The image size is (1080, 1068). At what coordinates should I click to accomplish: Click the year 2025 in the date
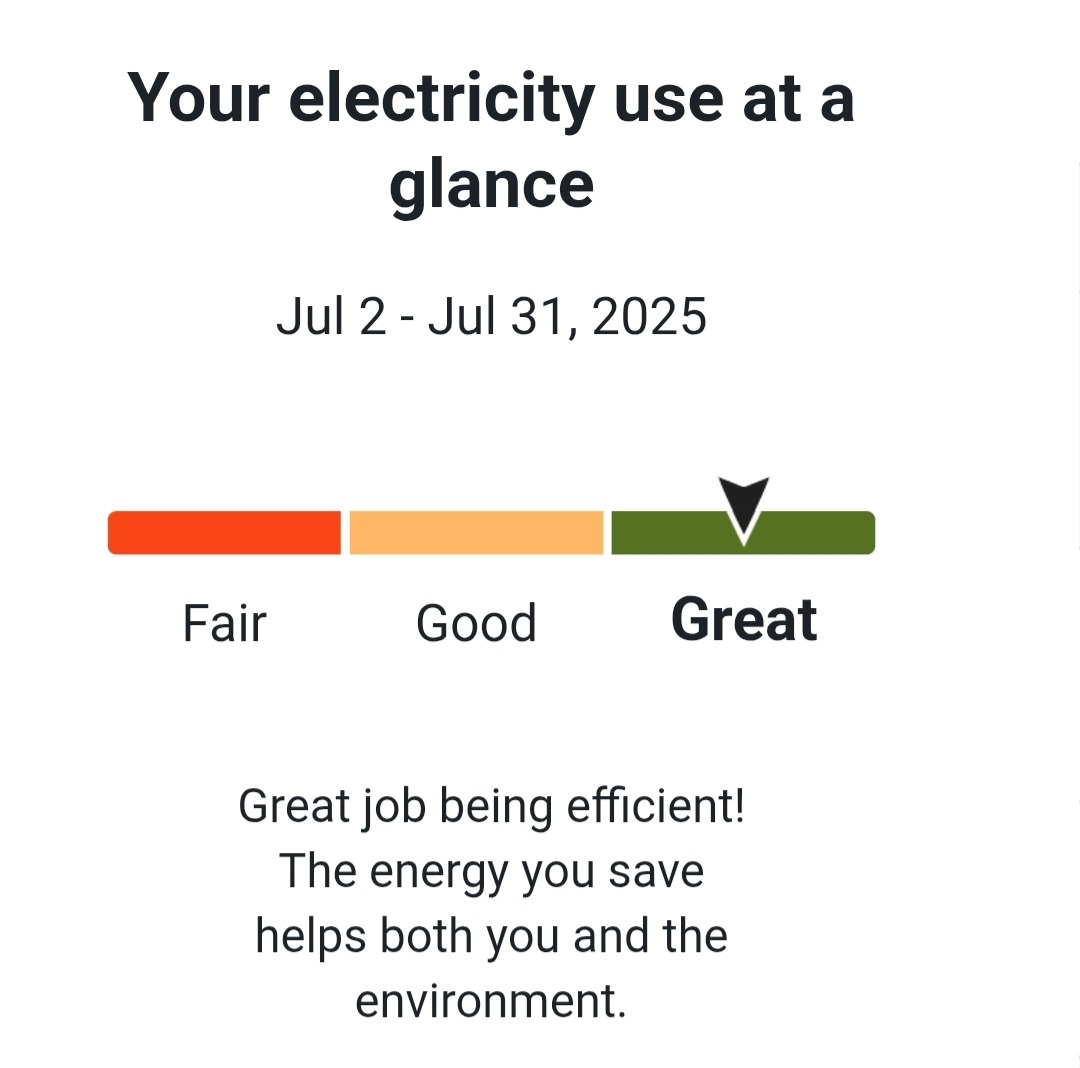[649, 317]
